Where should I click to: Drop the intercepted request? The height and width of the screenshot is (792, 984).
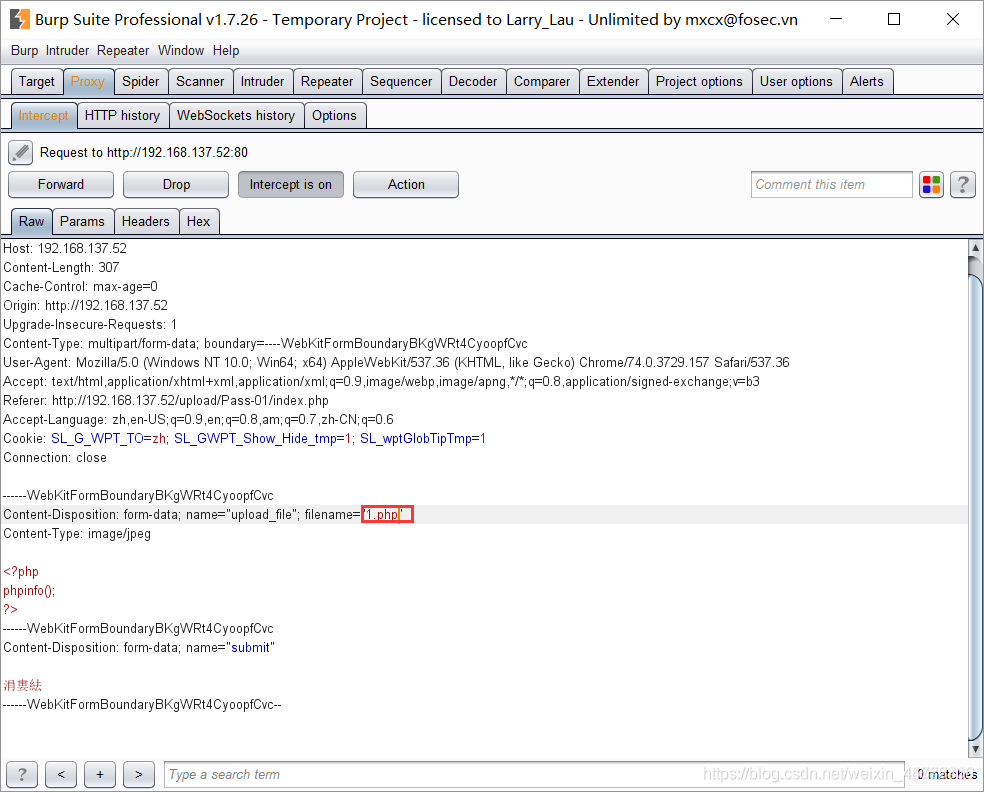(176, 185)
